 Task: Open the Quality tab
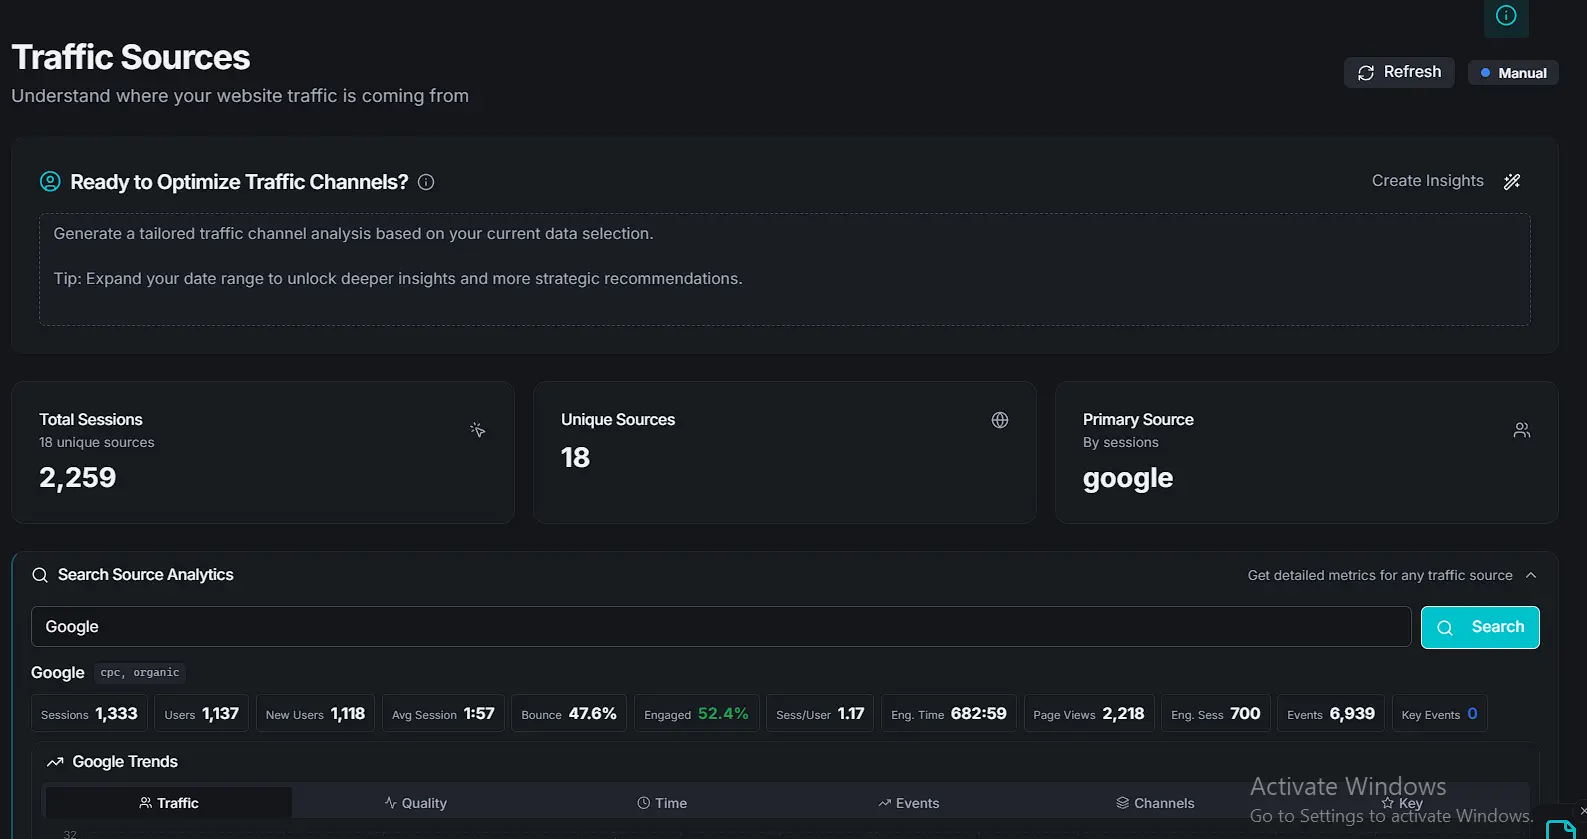(415, 803)
